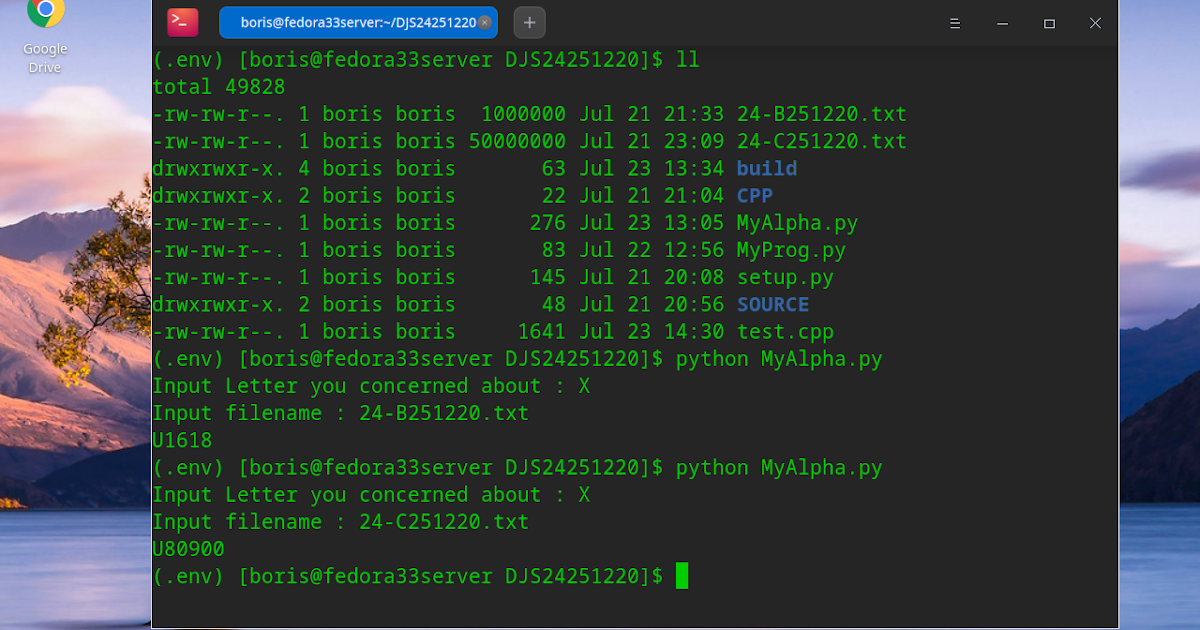Click the CPP folder name
The height and width of the screenshot is (630, 1200).
click(x=754, y=195)
